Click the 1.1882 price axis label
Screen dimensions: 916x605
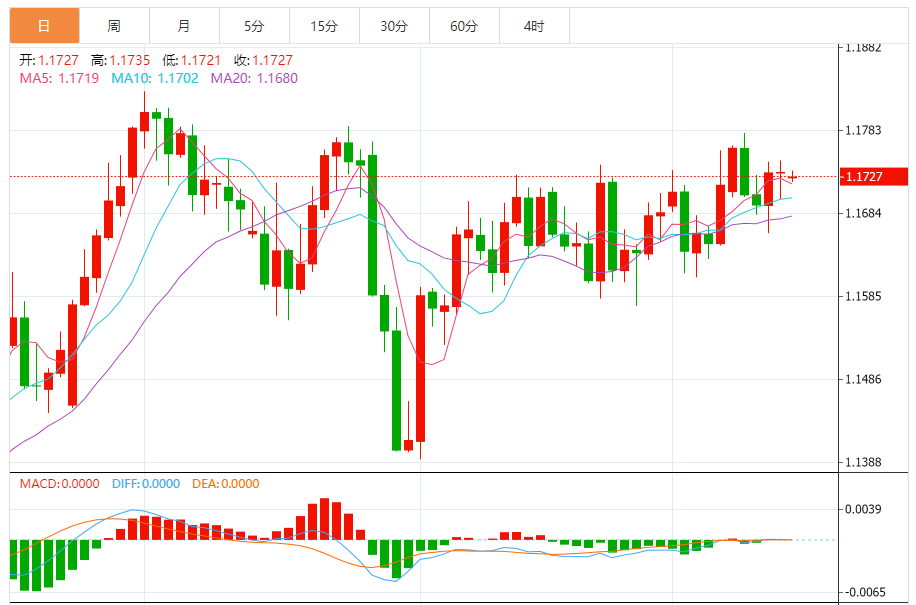tap(863, 48)
